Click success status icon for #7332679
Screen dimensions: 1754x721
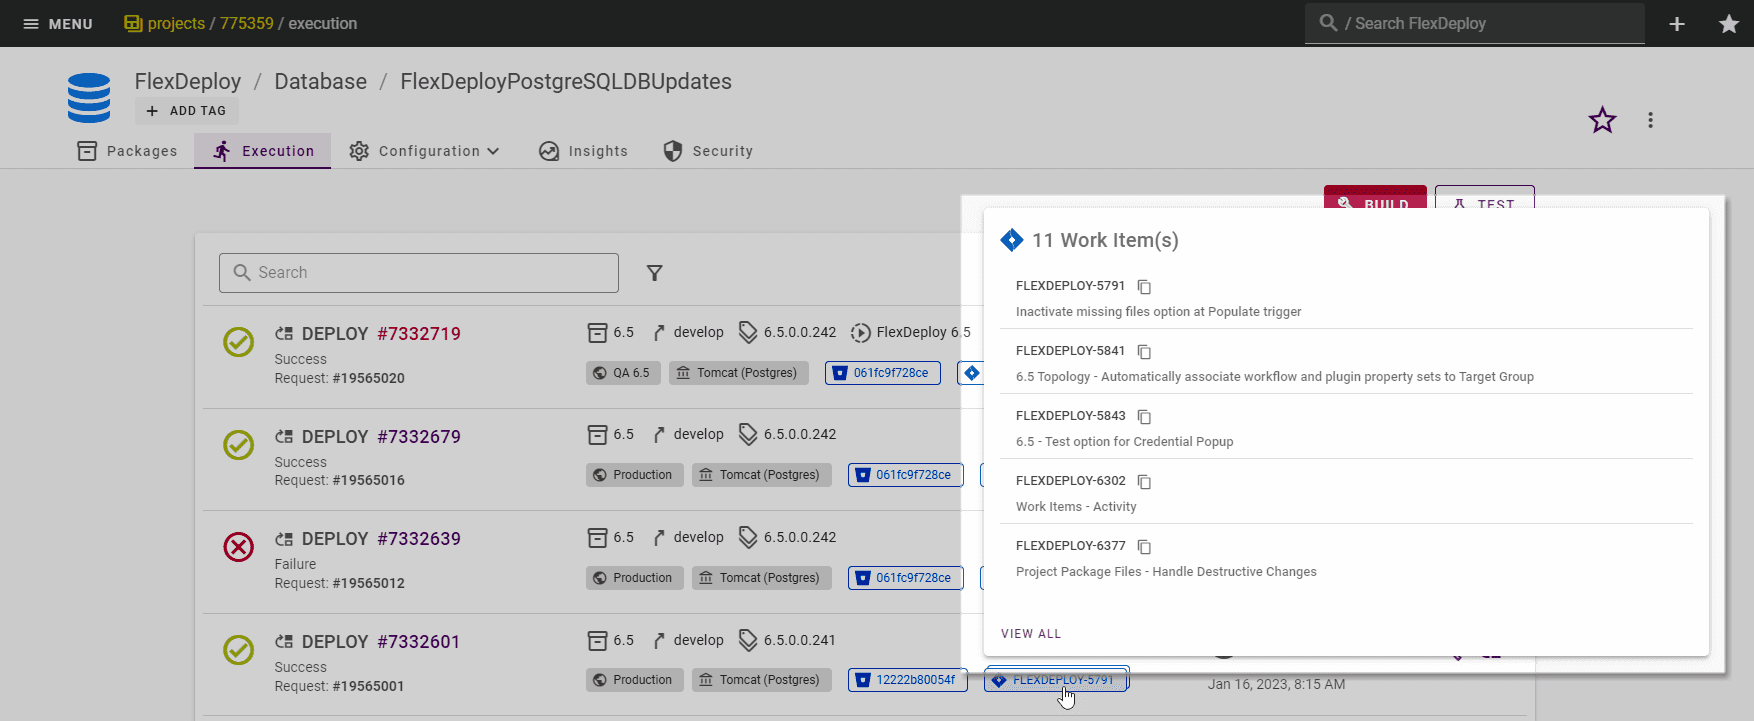(x=238, y=445)
